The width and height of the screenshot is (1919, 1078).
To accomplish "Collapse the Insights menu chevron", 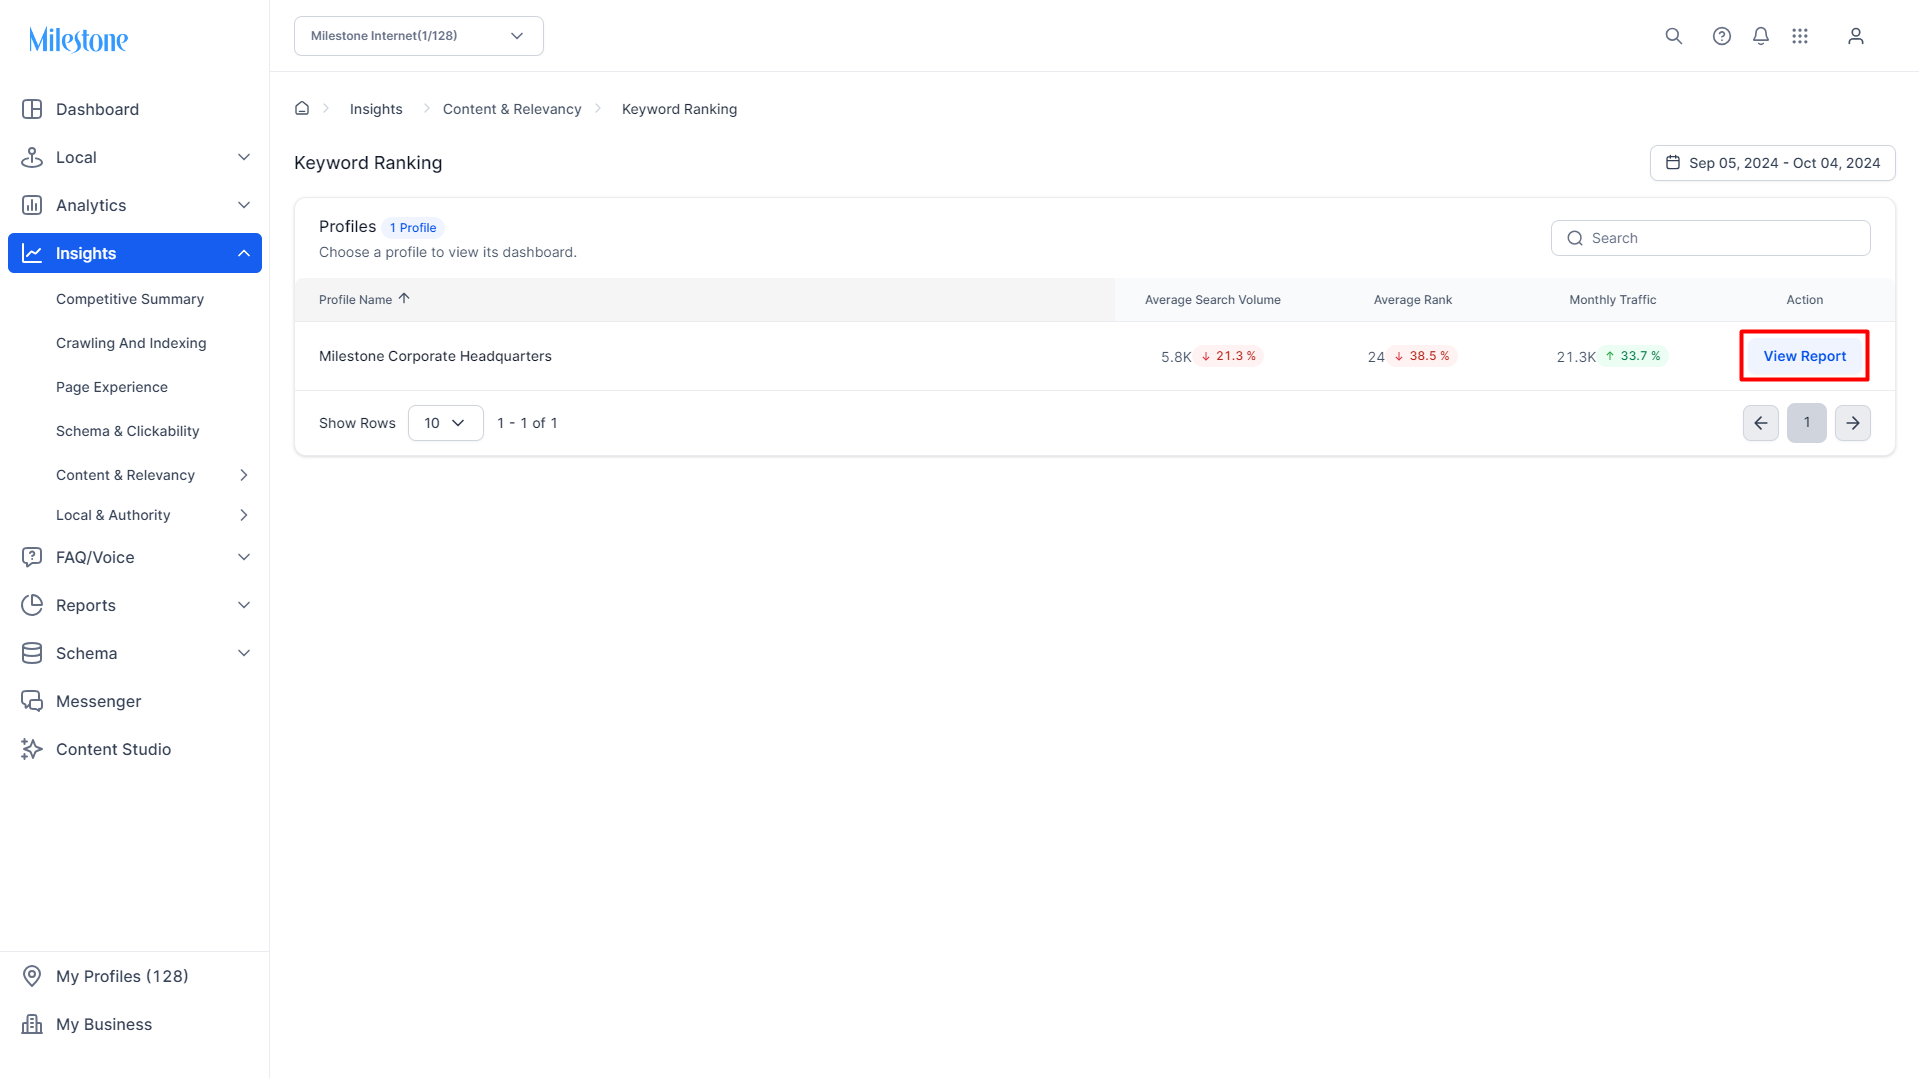I will tap(244, 253).
